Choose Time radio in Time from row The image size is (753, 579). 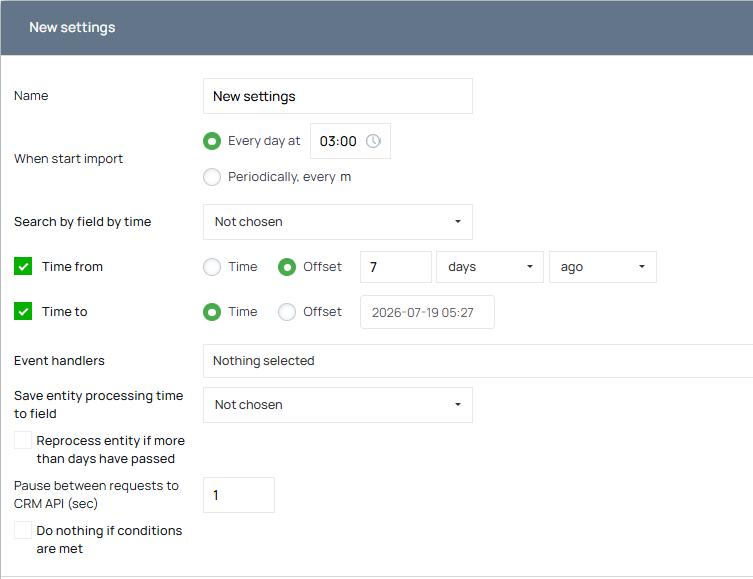[x=212, y=267]
